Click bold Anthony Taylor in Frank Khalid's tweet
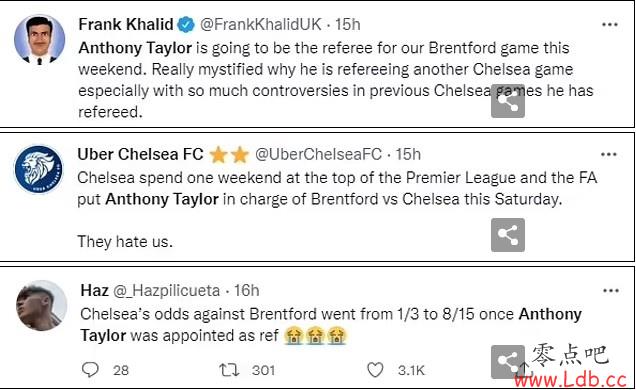 [135, 48]
